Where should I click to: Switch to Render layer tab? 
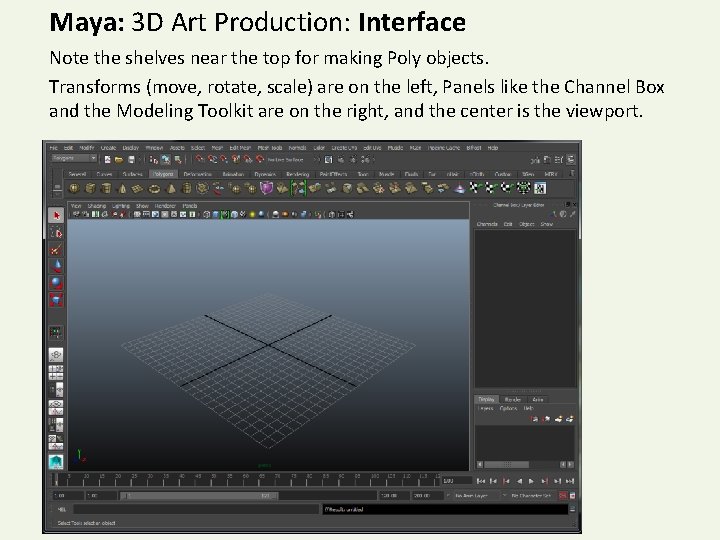tap(512, 399)
